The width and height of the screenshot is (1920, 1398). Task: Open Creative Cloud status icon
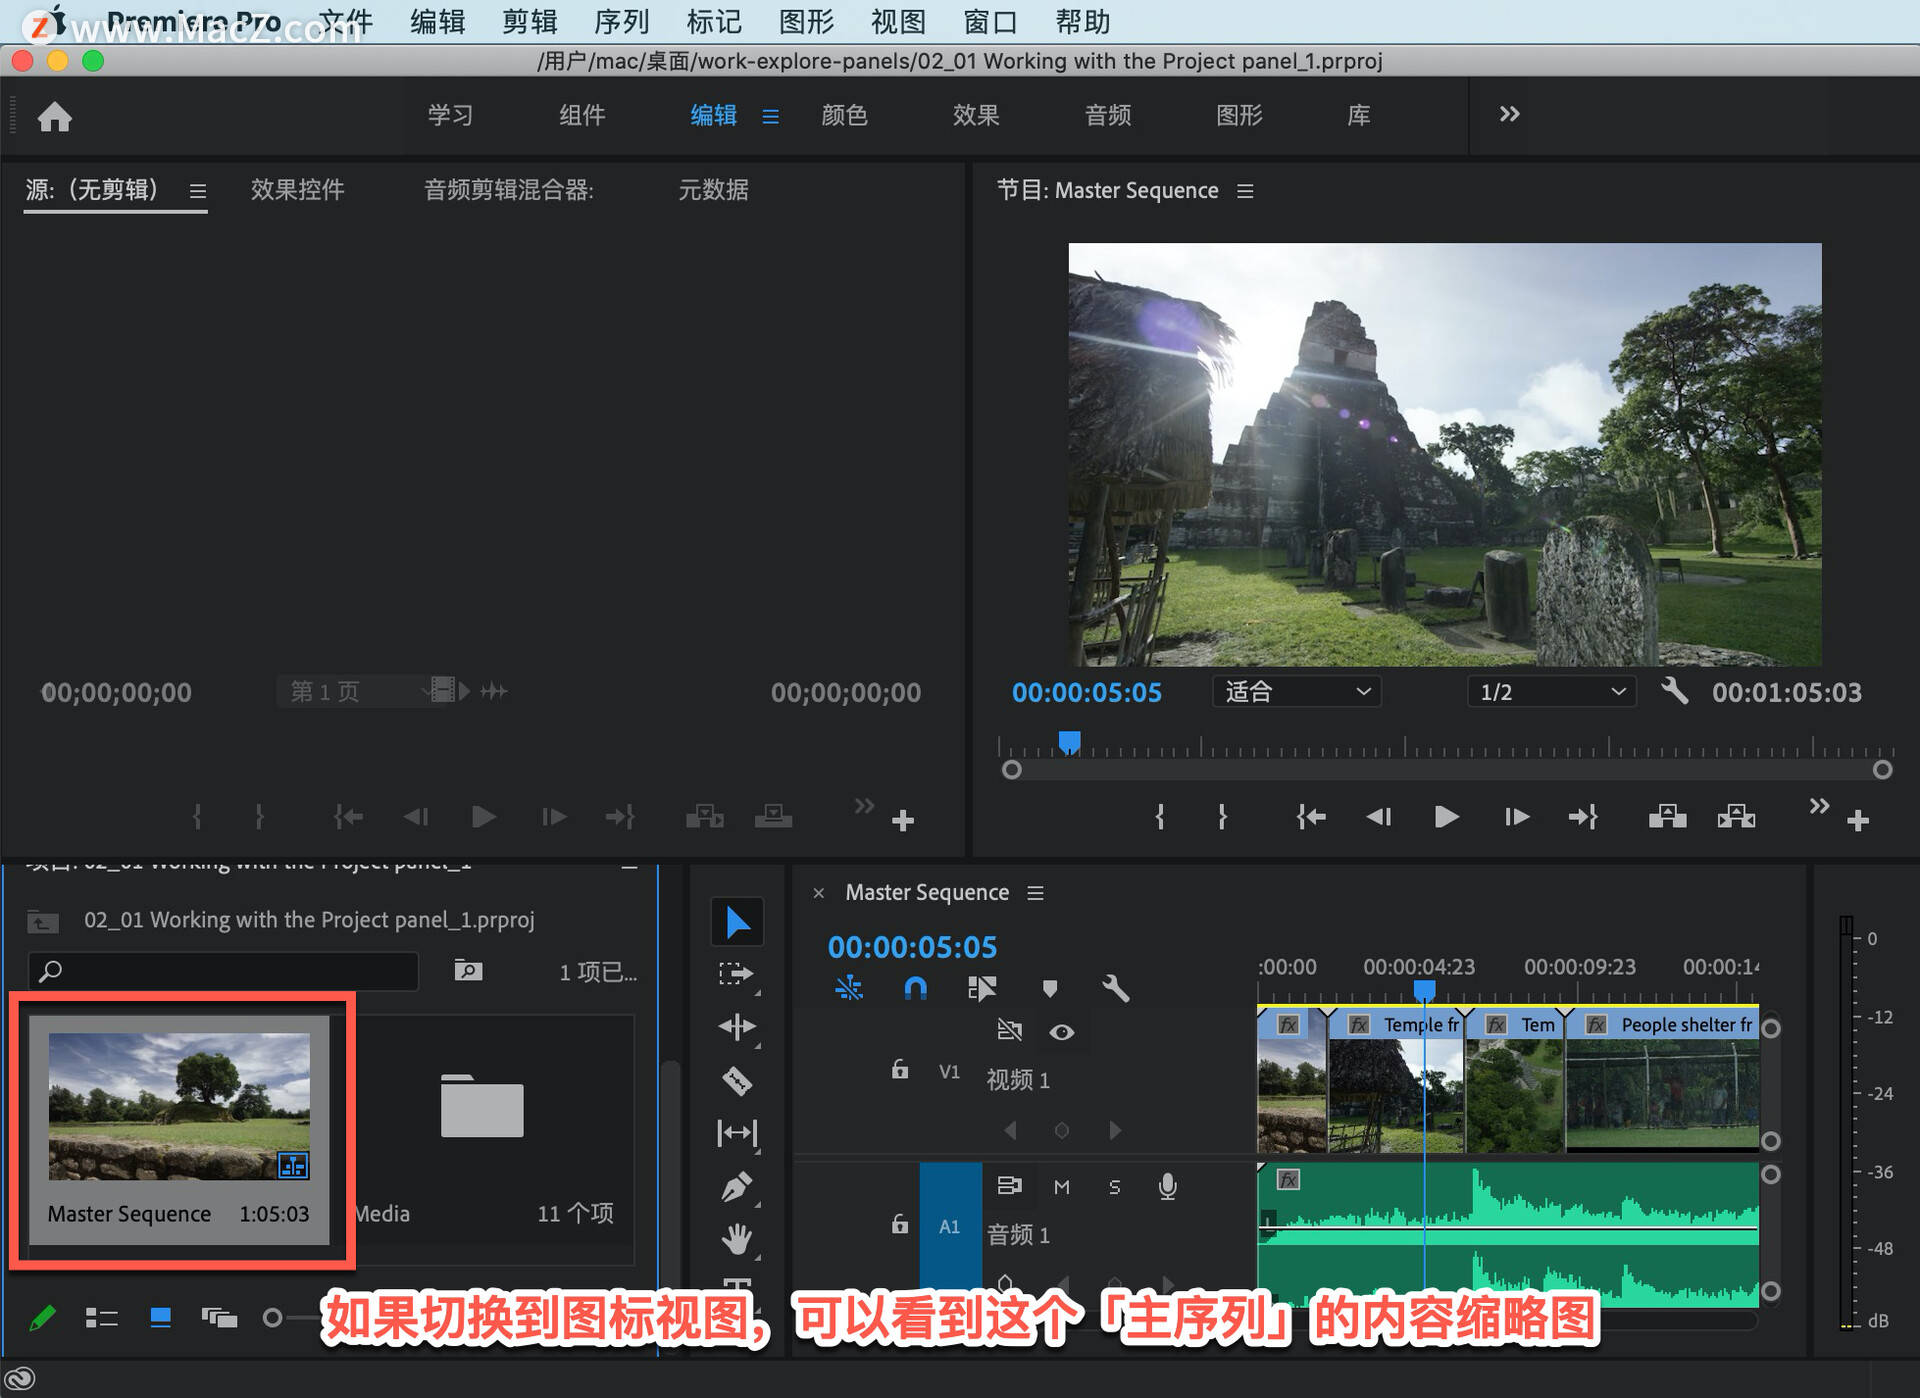[21, 1379]
